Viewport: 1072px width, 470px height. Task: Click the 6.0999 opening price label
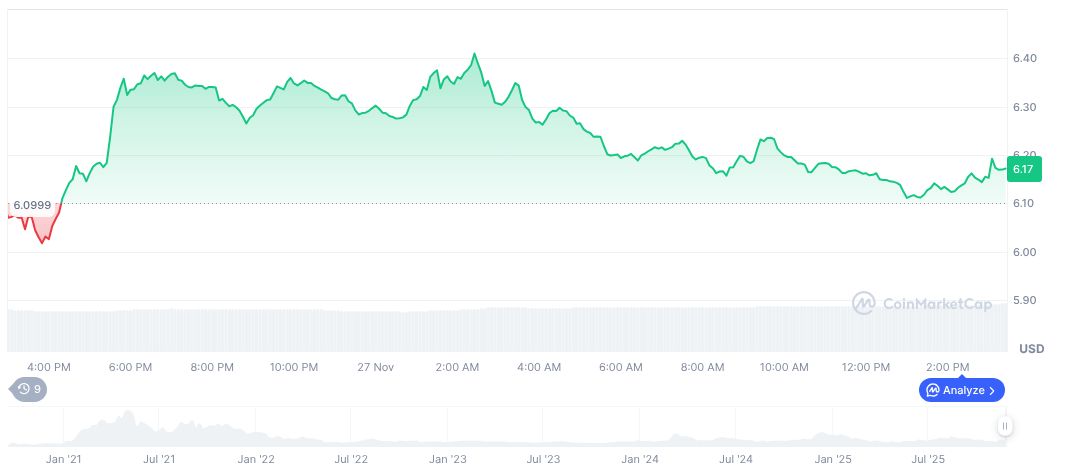click(32, 205)
